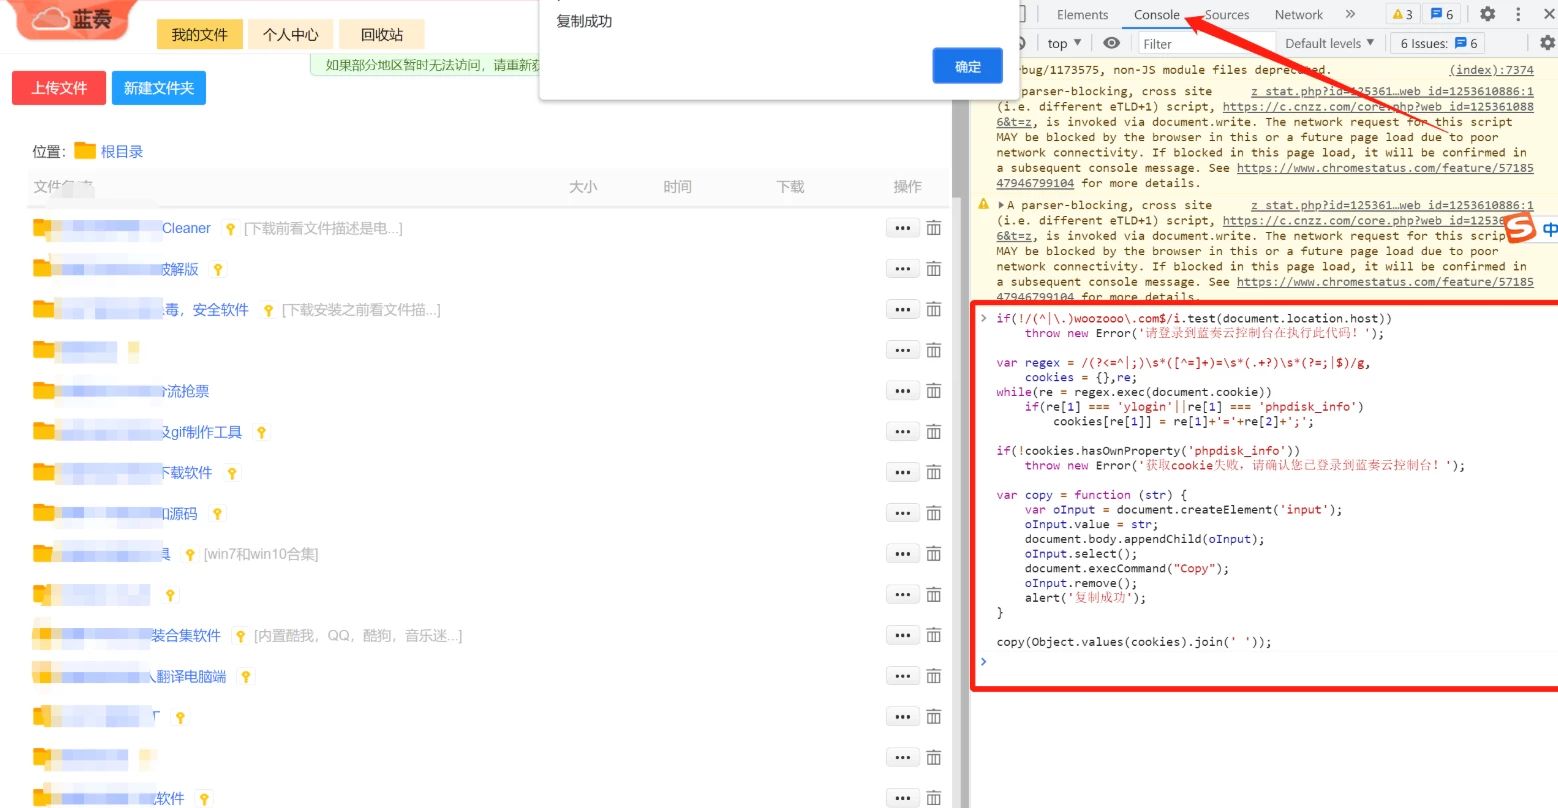Select the Console tab in DevTools
This screenshot has height=808, width=1558.
point(1157,15)
